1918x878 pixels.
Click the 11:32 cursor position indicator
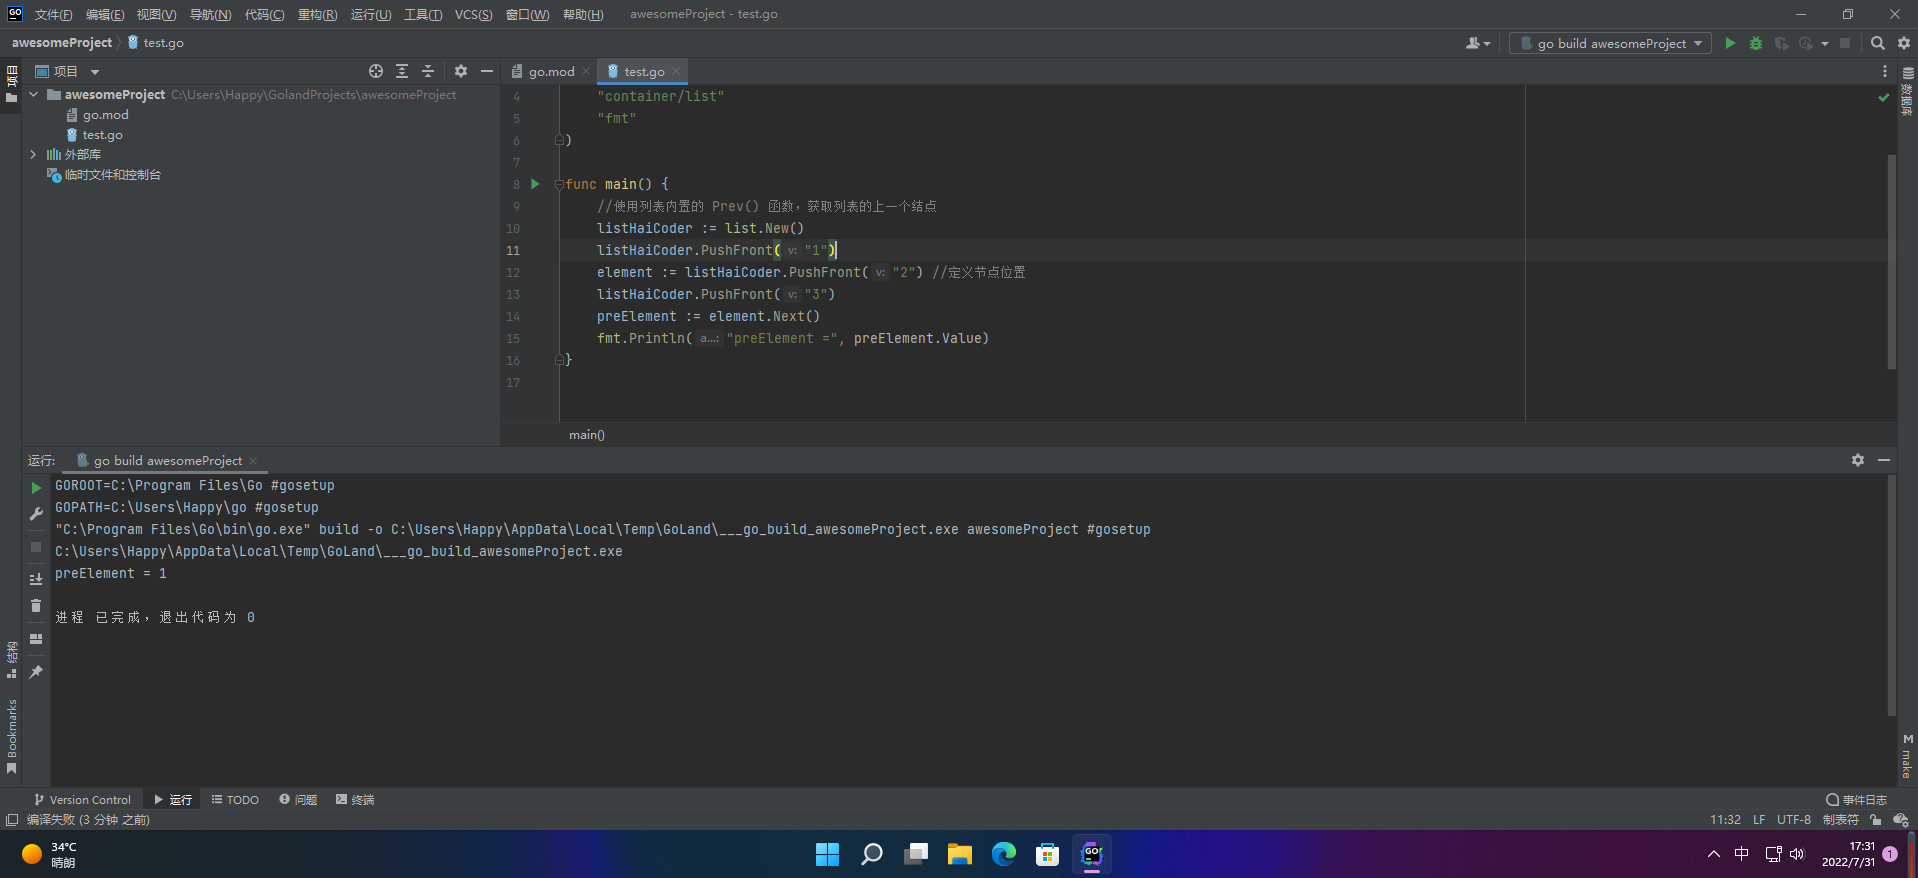(x=1725, y=820)
